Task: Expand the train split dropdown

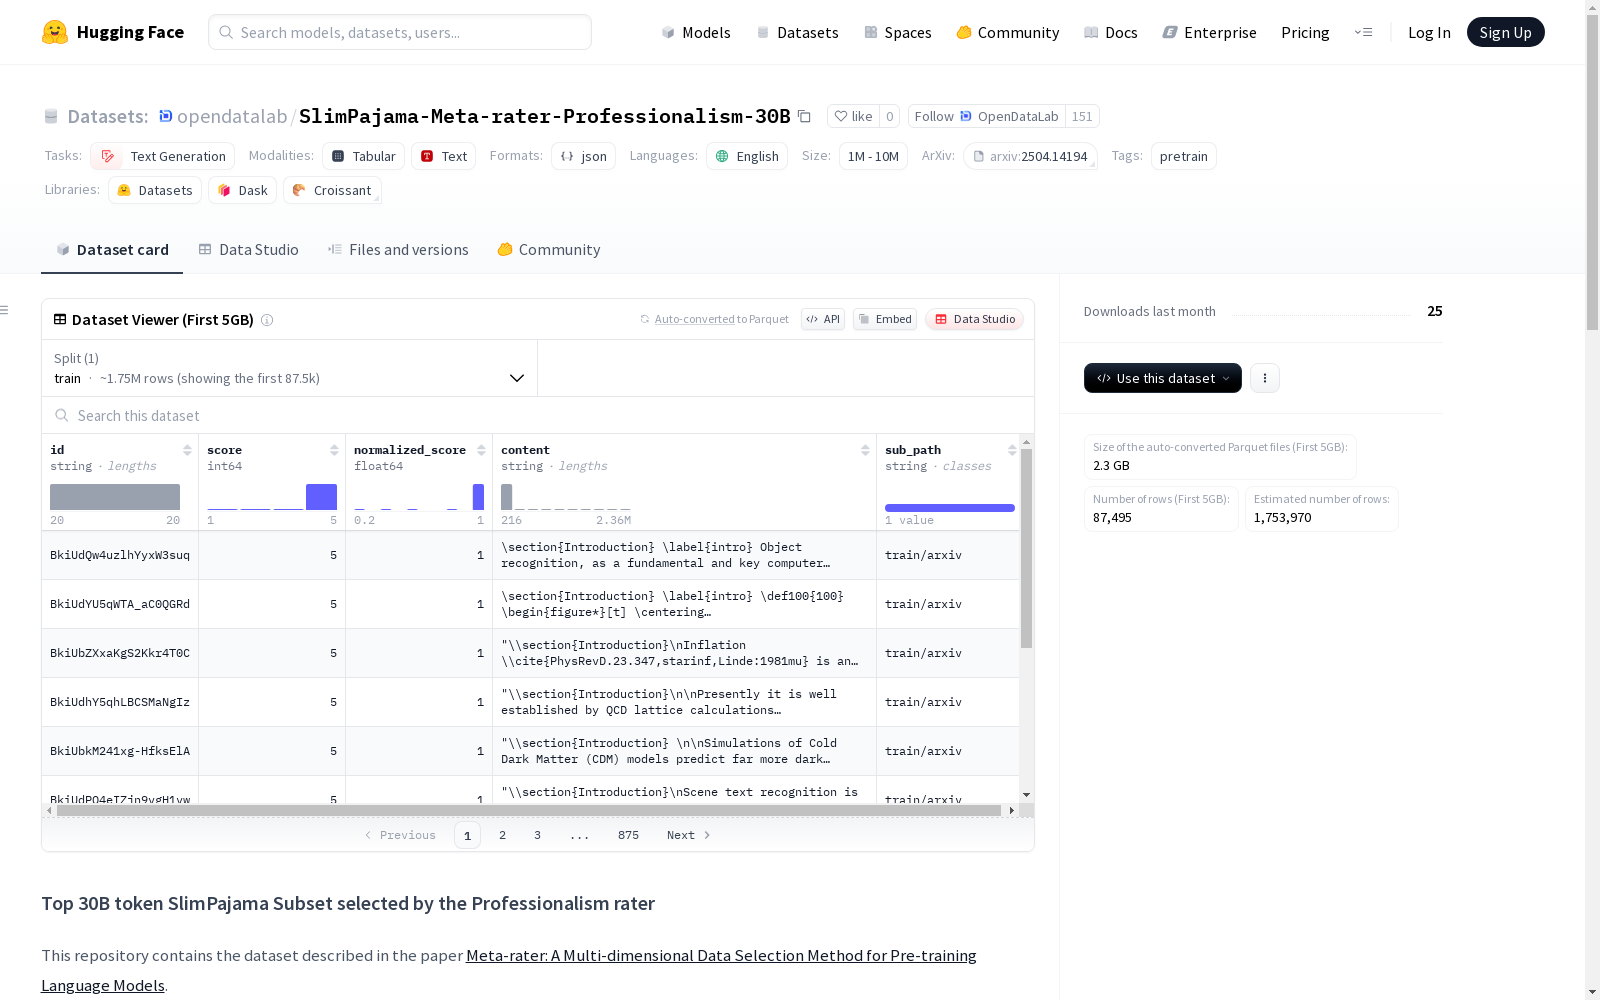Action: [x=290, y=368]
